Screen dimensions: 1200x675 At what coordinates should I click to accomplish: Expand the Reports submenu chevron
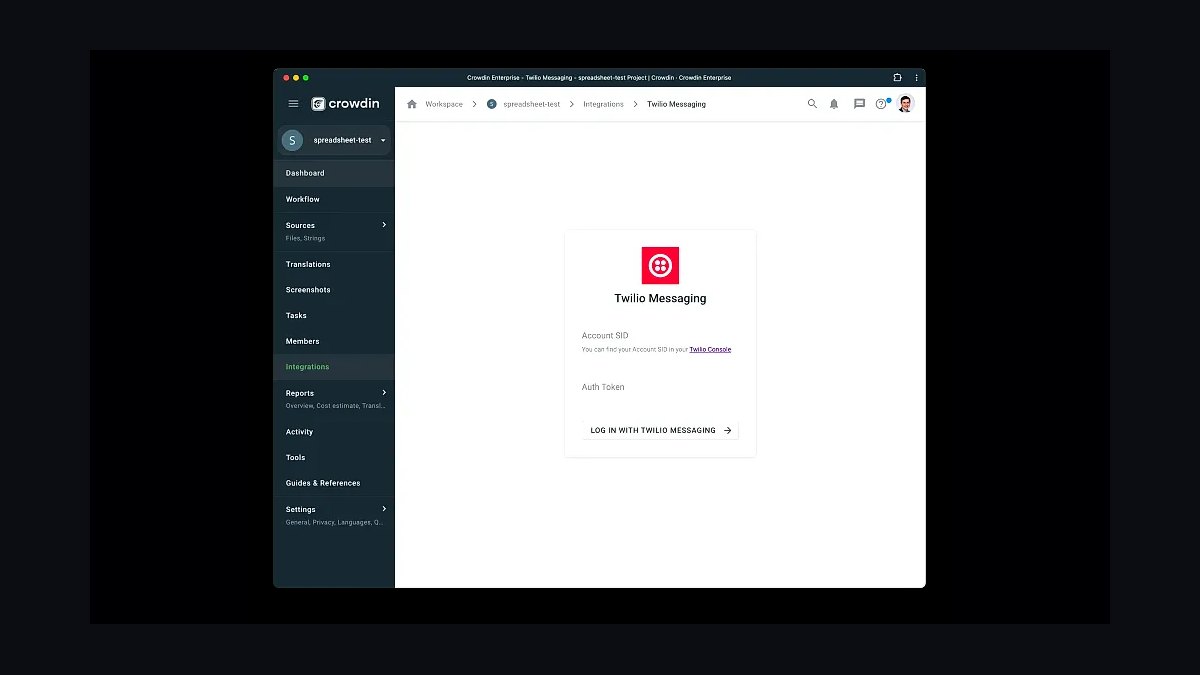(x=384, y=393)
